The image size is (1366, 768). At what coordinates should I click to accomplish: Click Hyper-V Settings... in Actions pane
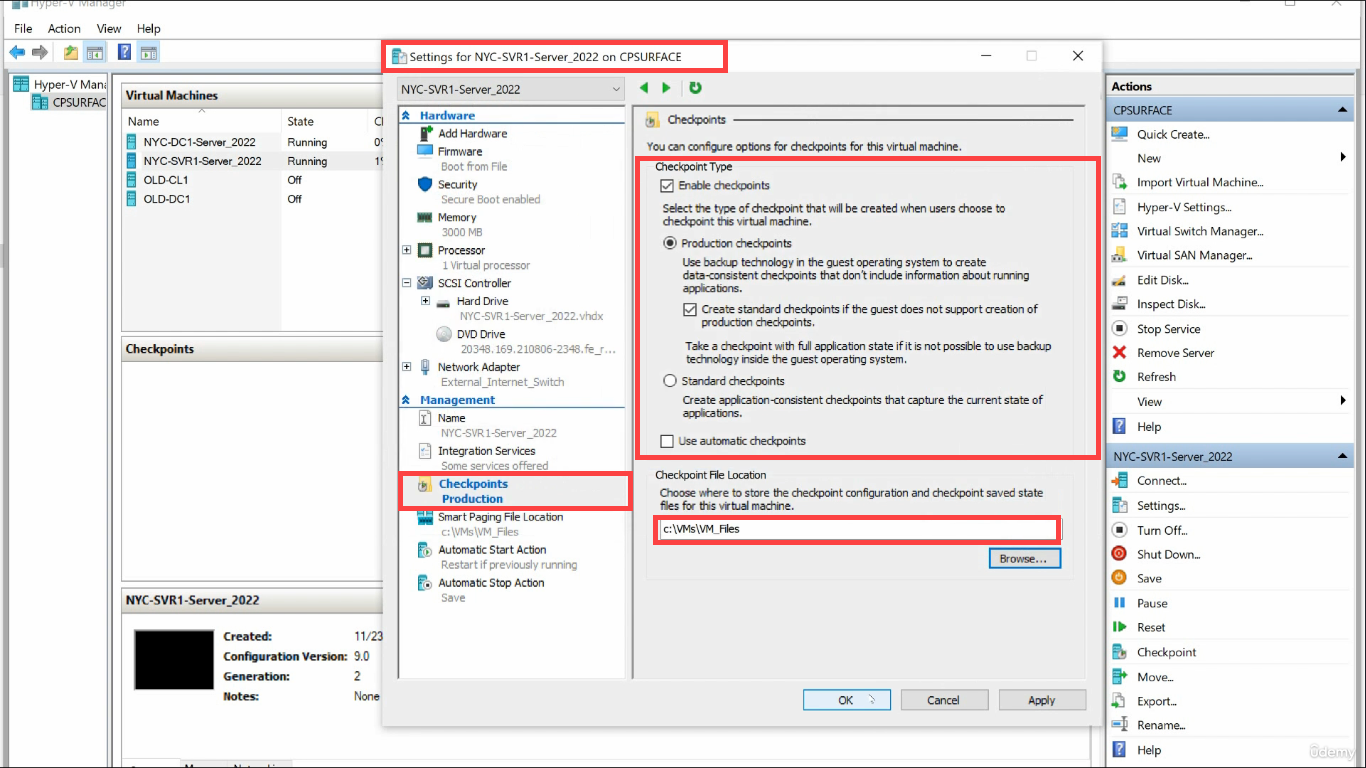click(x=1184, y=207)
